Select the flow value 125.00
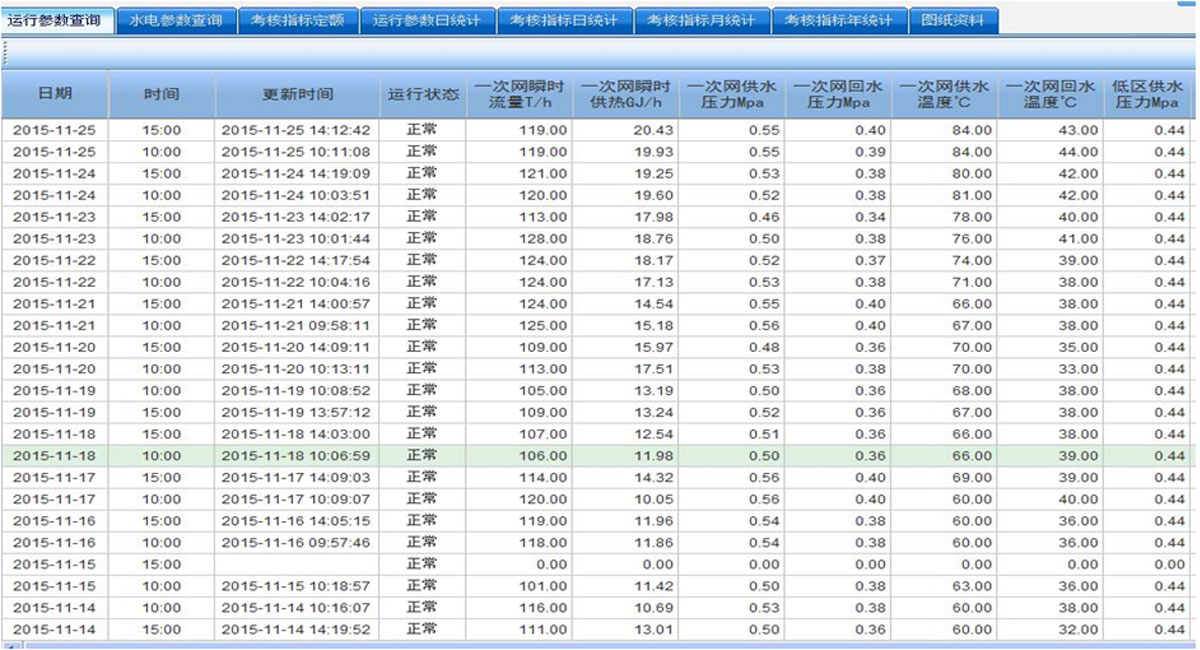 tap(543, 326)
